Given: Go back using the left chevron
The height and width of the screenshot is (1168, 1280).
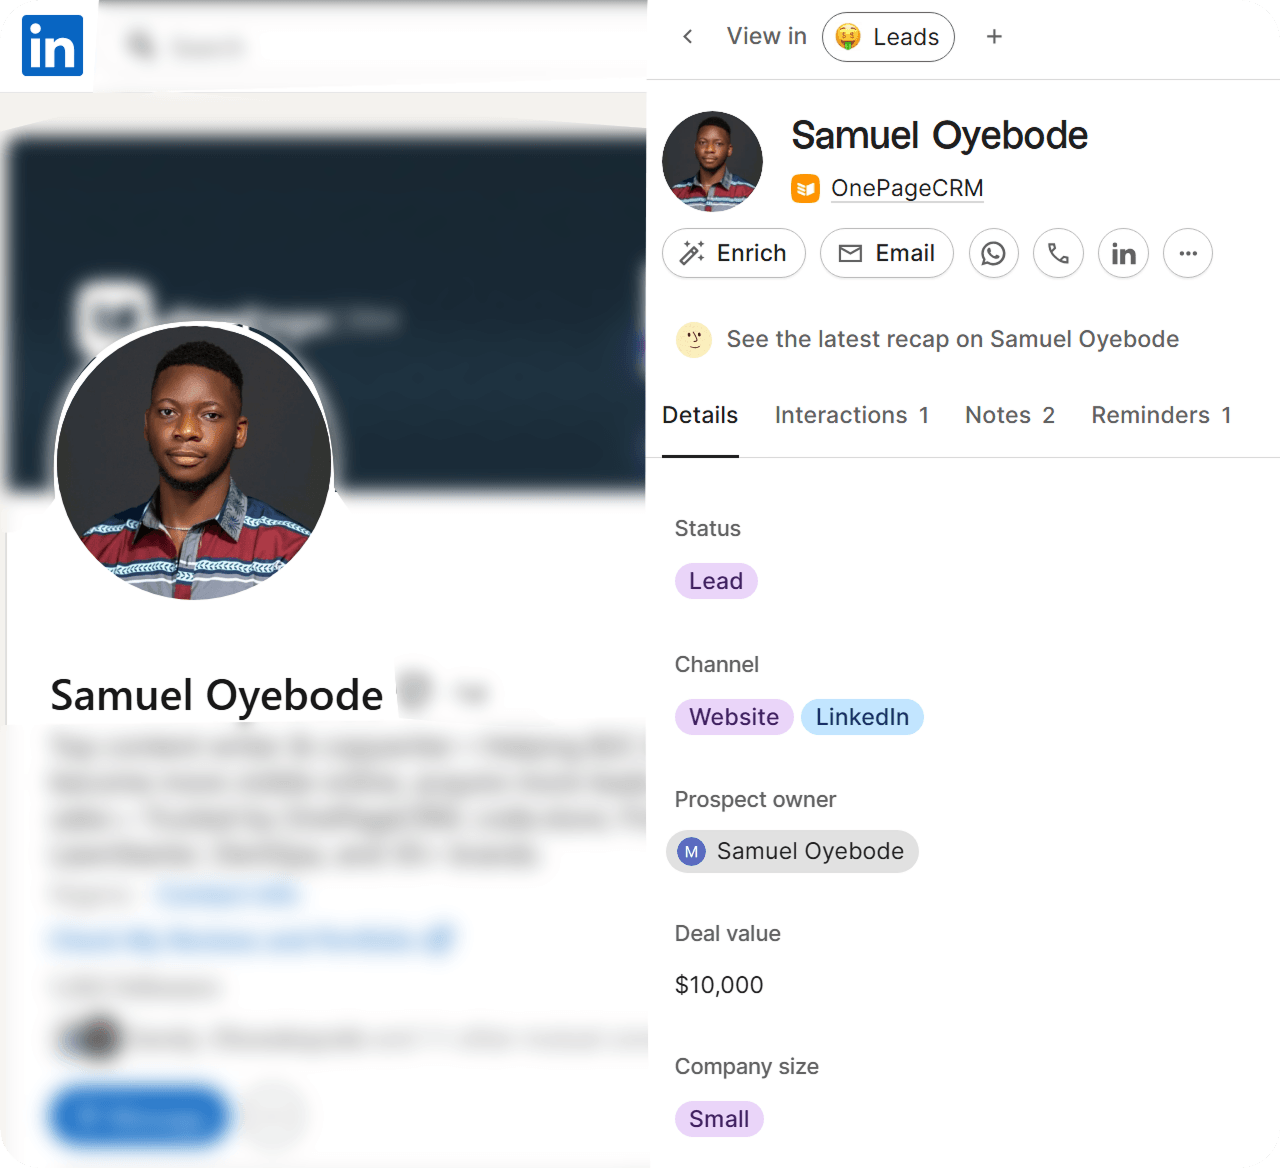Looking at the screenshot, I should coord(688,37).
